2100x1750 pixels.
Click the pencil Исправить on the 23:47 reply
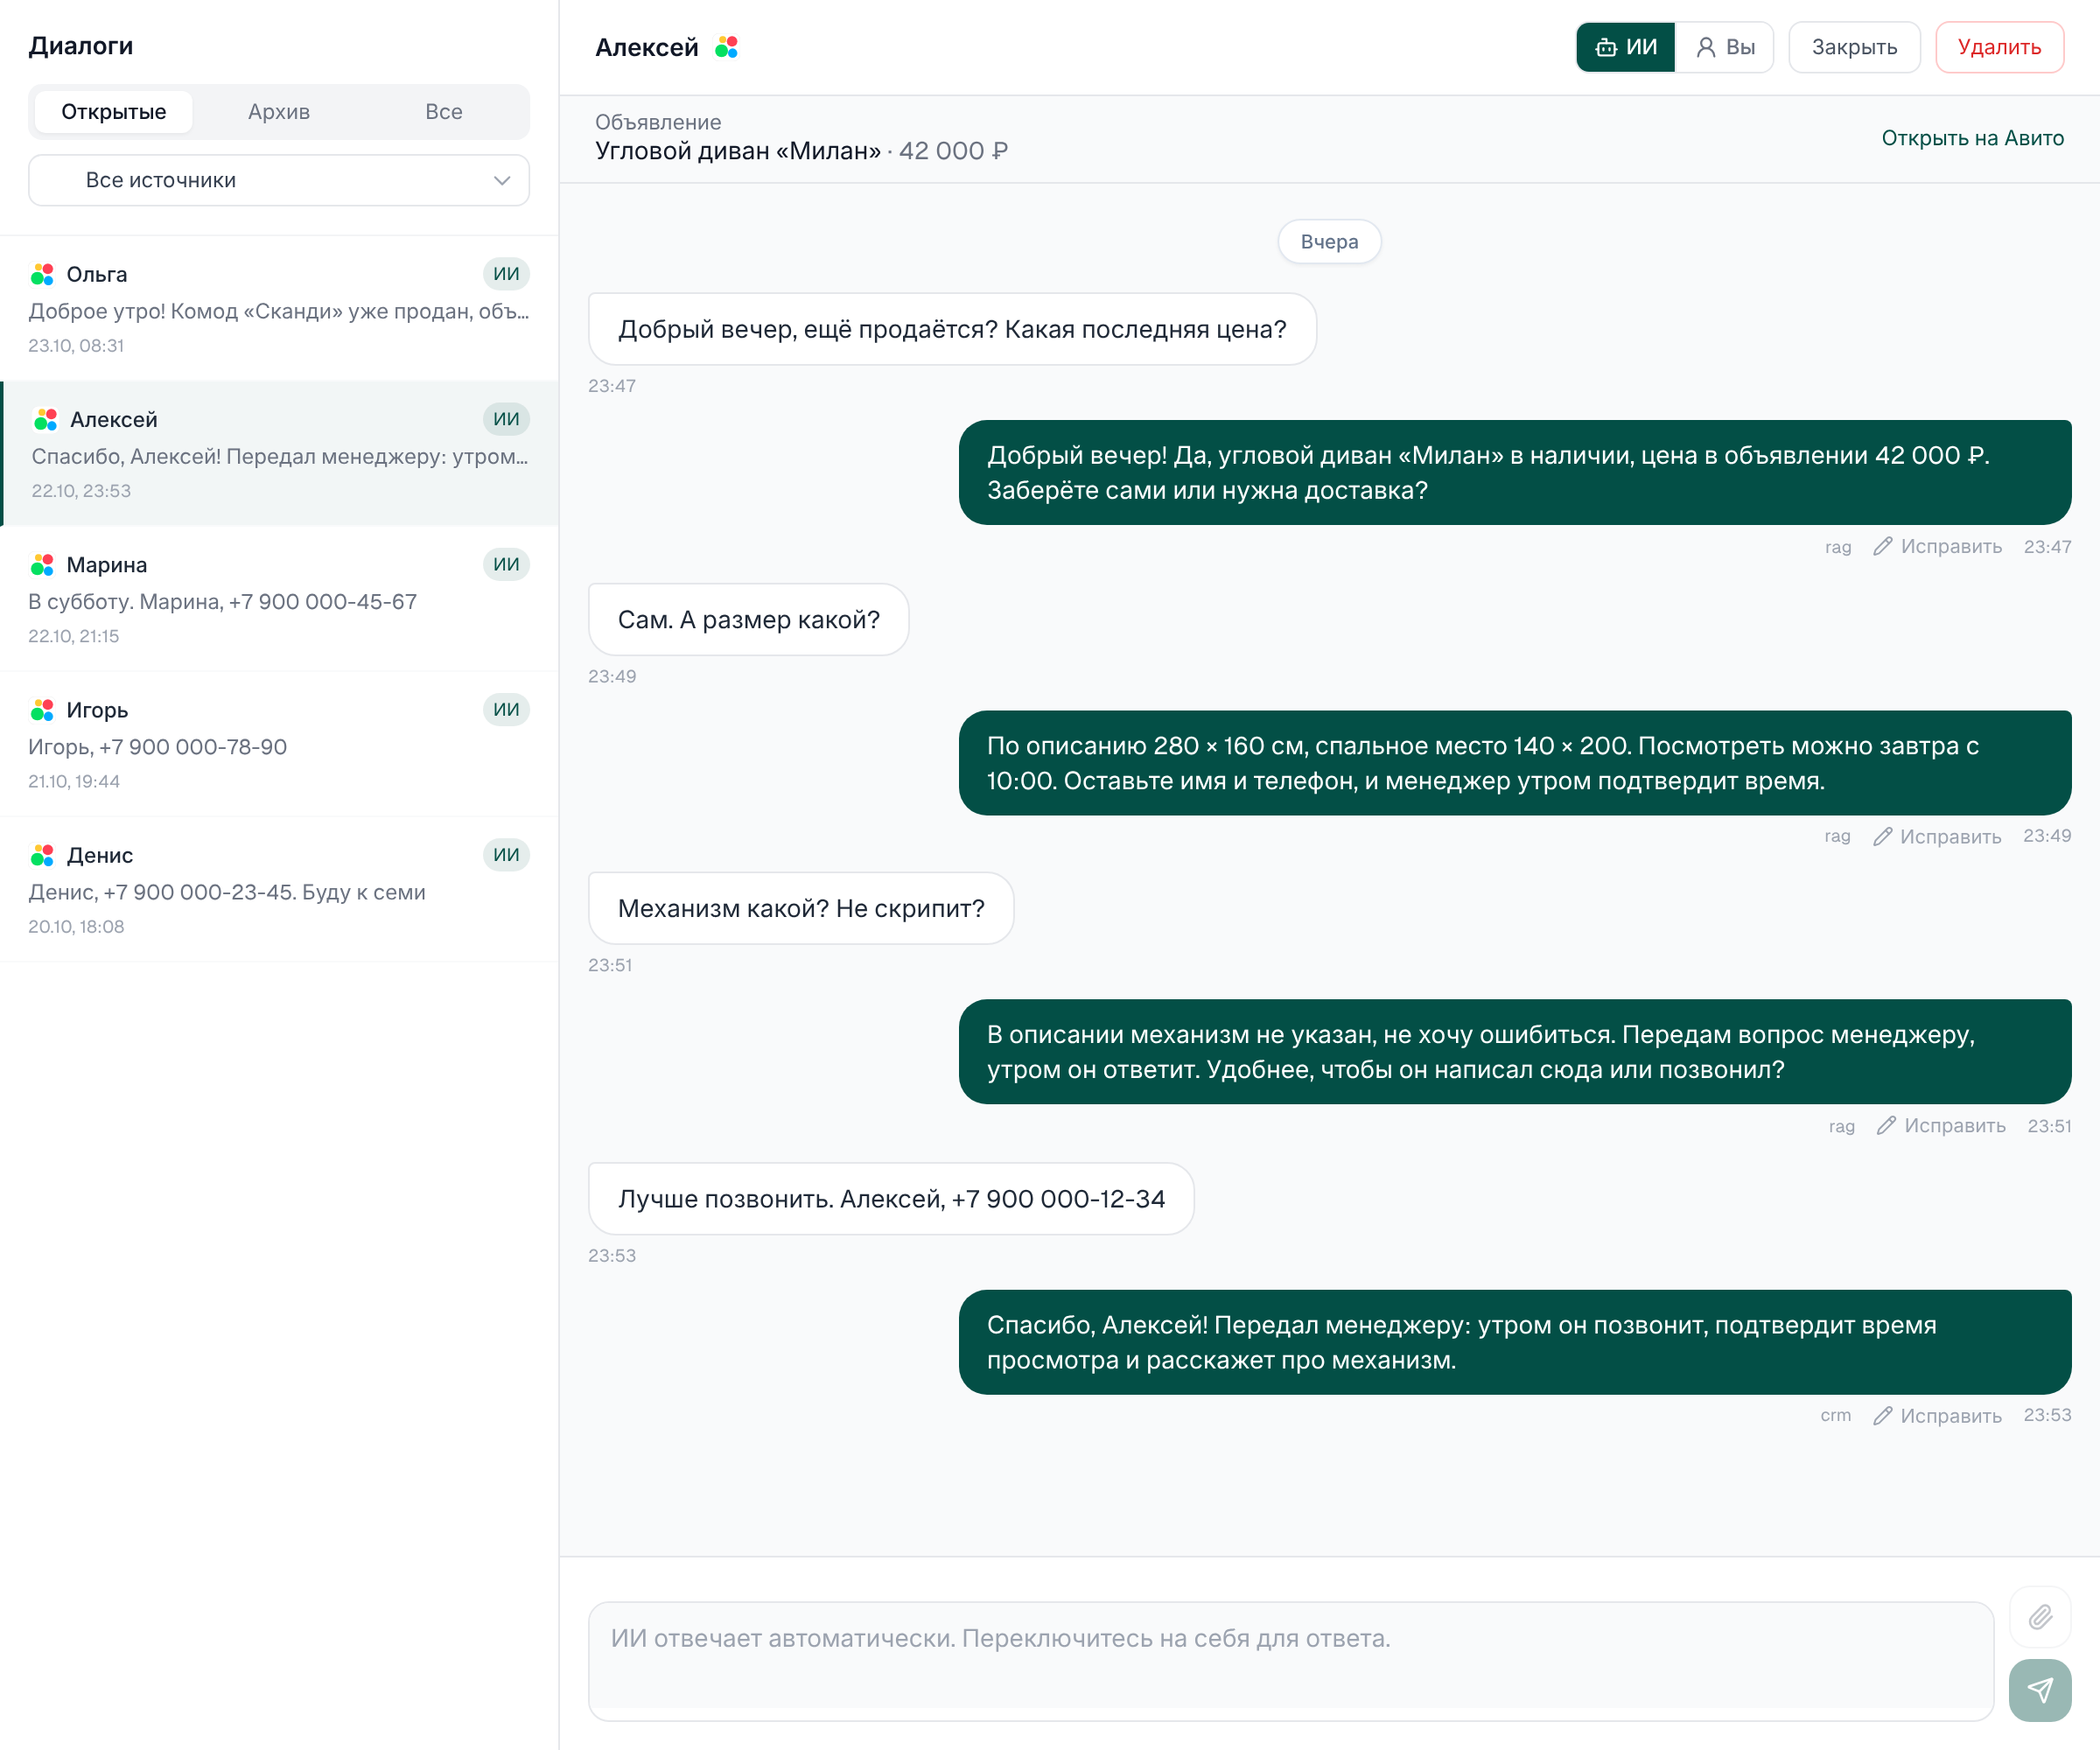pyautogui.click(x=1937, y=546)
